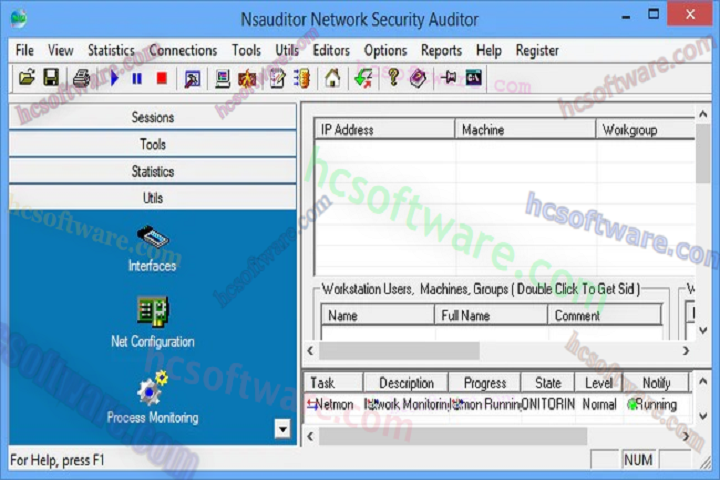Click the Save floppy disk icon
The width and height of the screenshot is (720, 480).
click(51, 78)
